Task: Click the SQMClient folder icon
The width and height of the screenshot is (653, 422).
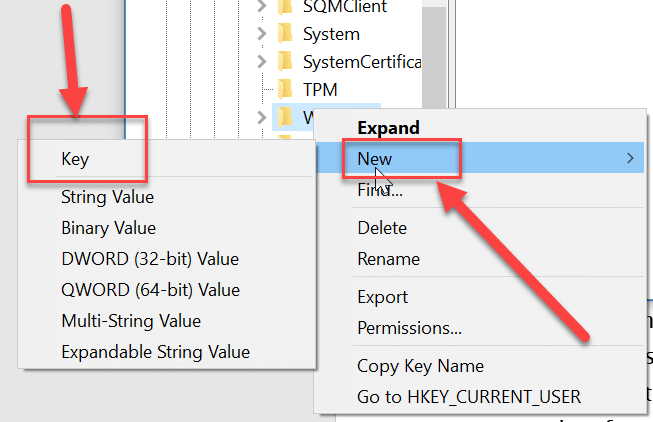Action: [x=286, y=7]
